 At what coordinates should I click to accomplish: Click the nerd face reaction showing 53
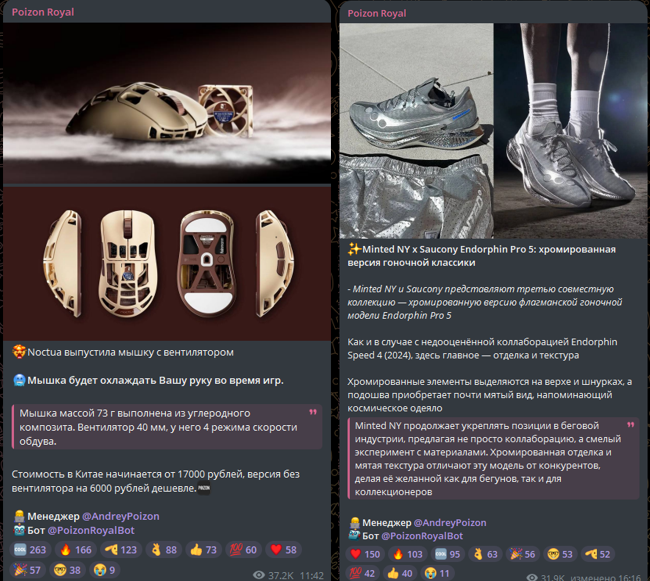tap(560, 554)
